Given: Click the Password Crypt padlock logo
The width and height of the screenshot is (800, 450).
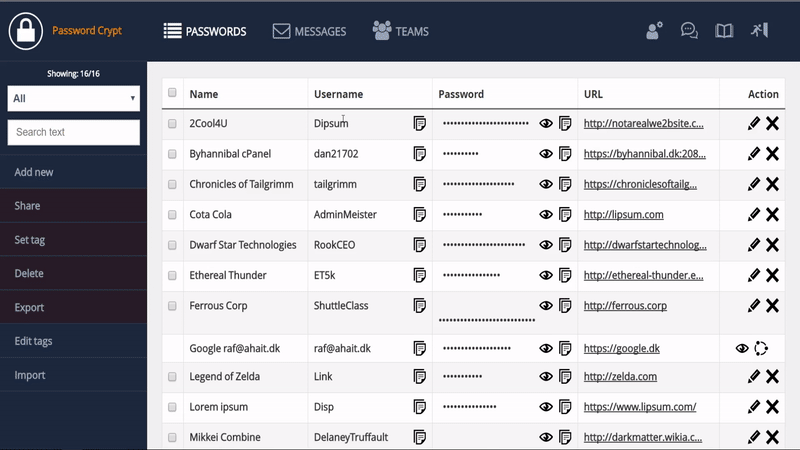Looking at the screenshot, I should click(26, 31).
